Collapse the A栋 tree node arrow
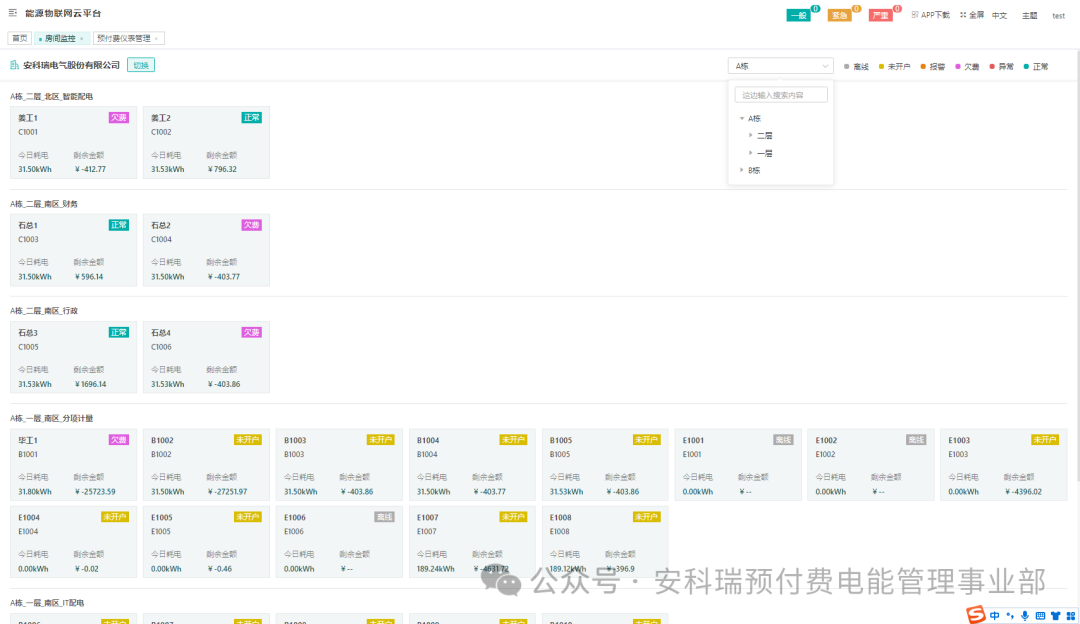The height and width of the screenshot is (624, 1080). pos(742,118)
